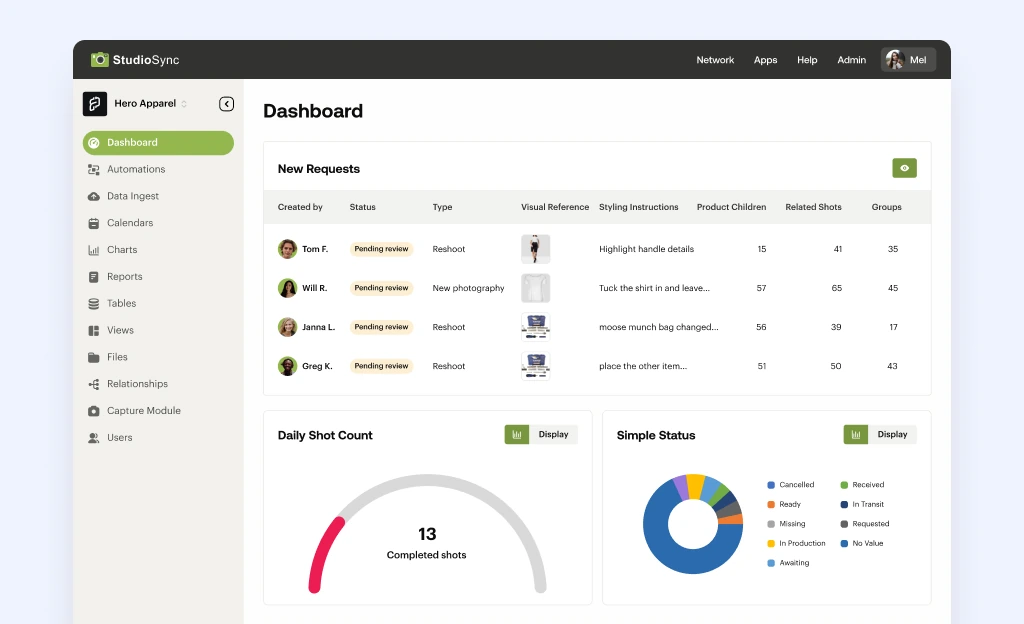The width and height of the screenshot is (1024, 624).
Task: Click the Files folder icon
Action: click(94, 357)
